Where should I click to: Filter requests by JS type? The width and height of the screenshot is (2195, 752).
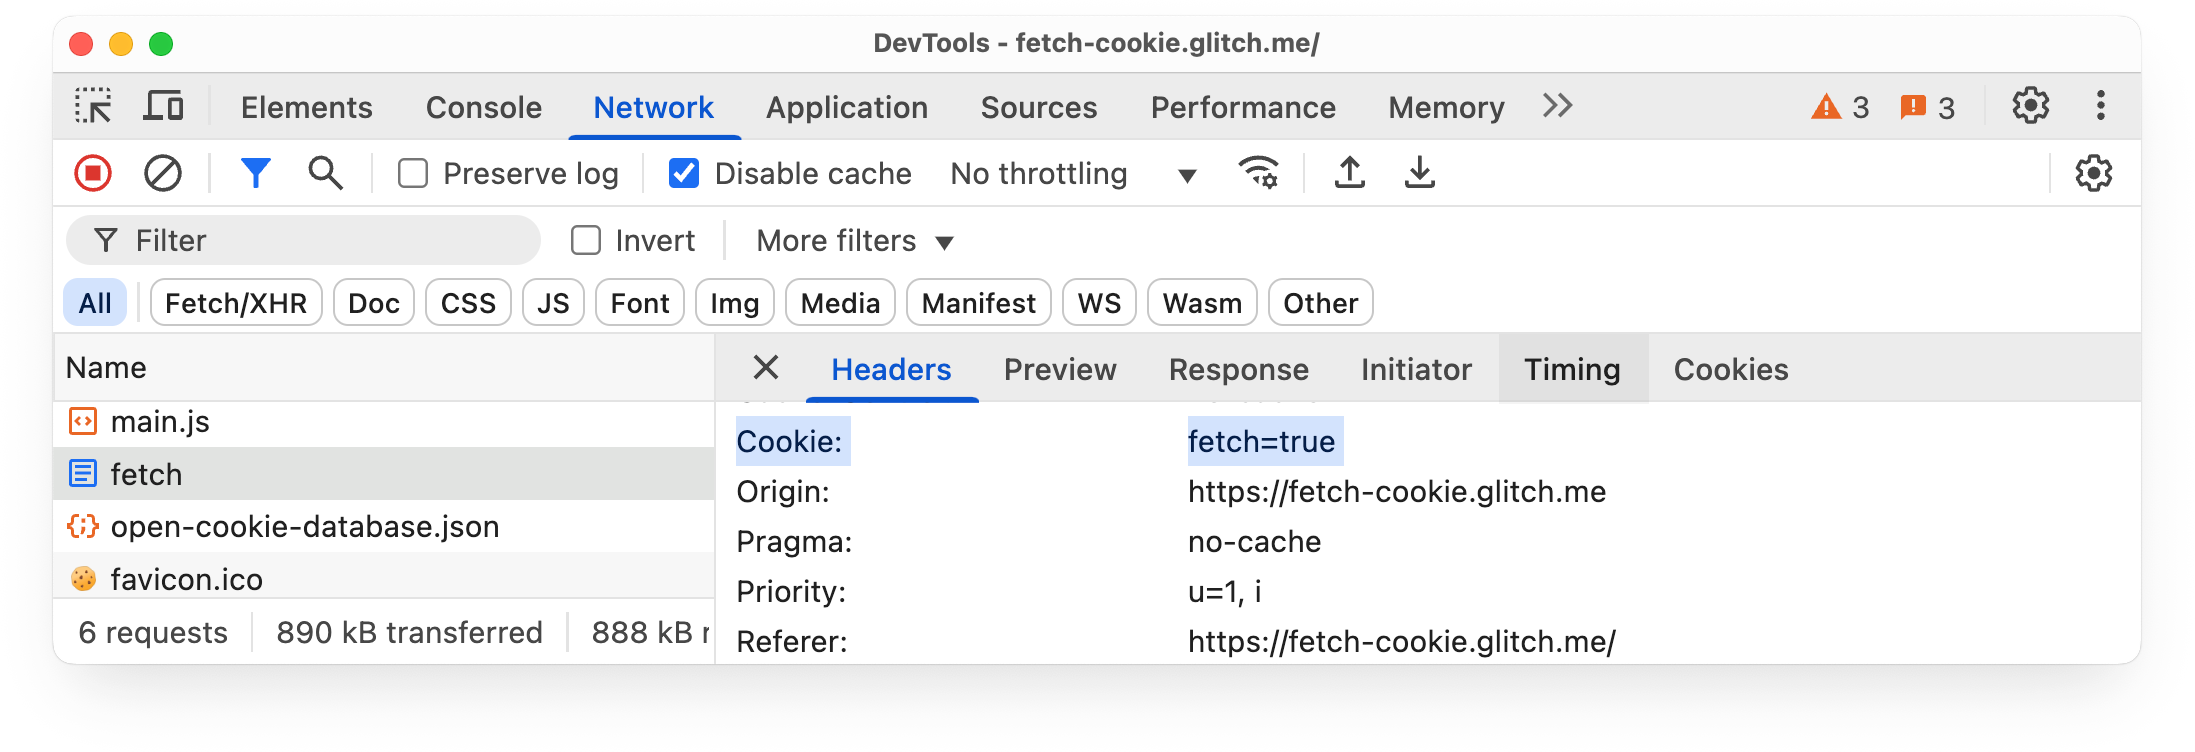pos(553,303)
